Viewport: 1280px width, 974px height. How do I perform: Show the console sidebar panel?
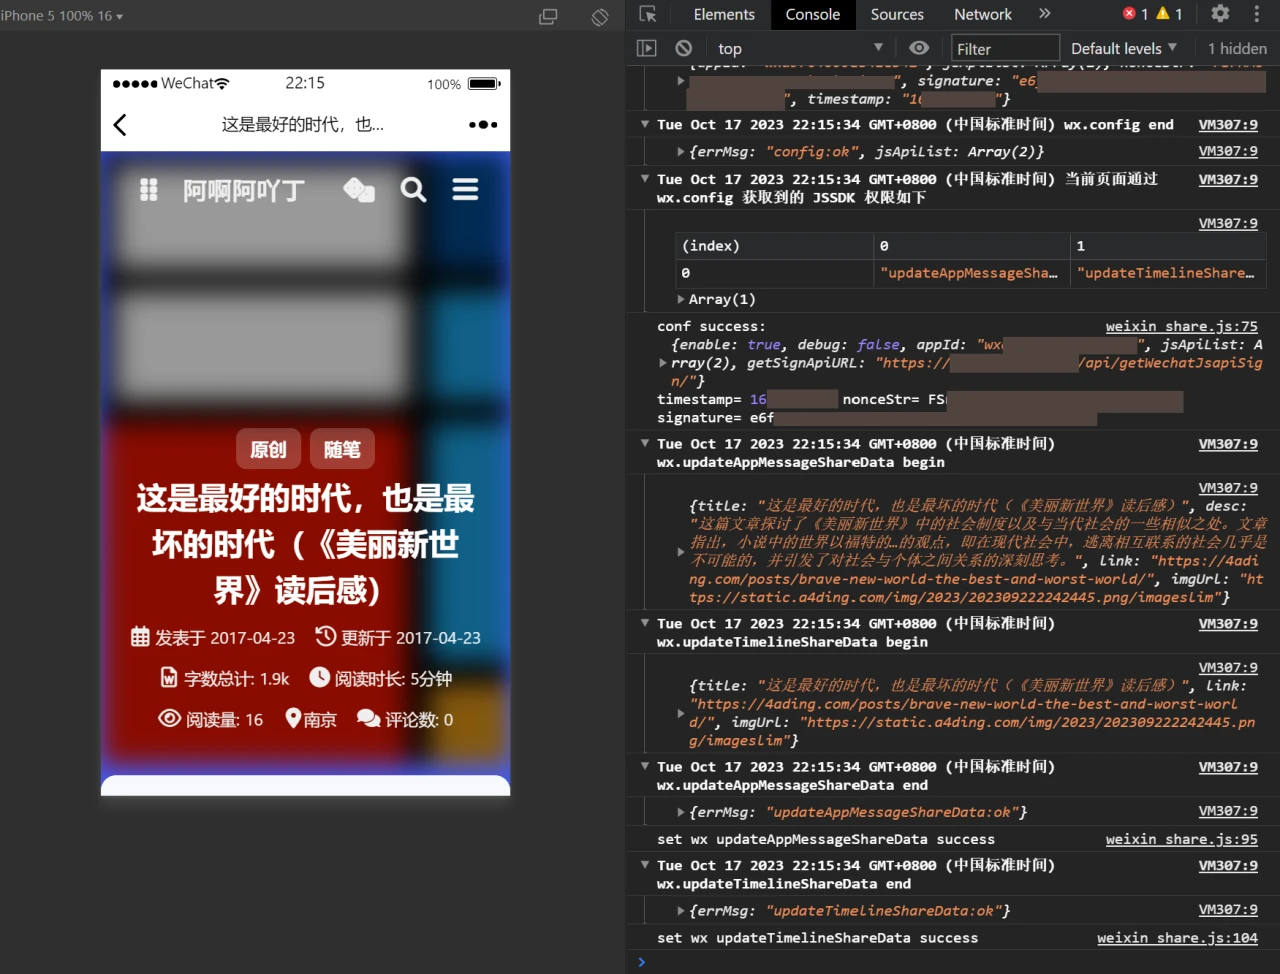(x=646, y=47)
